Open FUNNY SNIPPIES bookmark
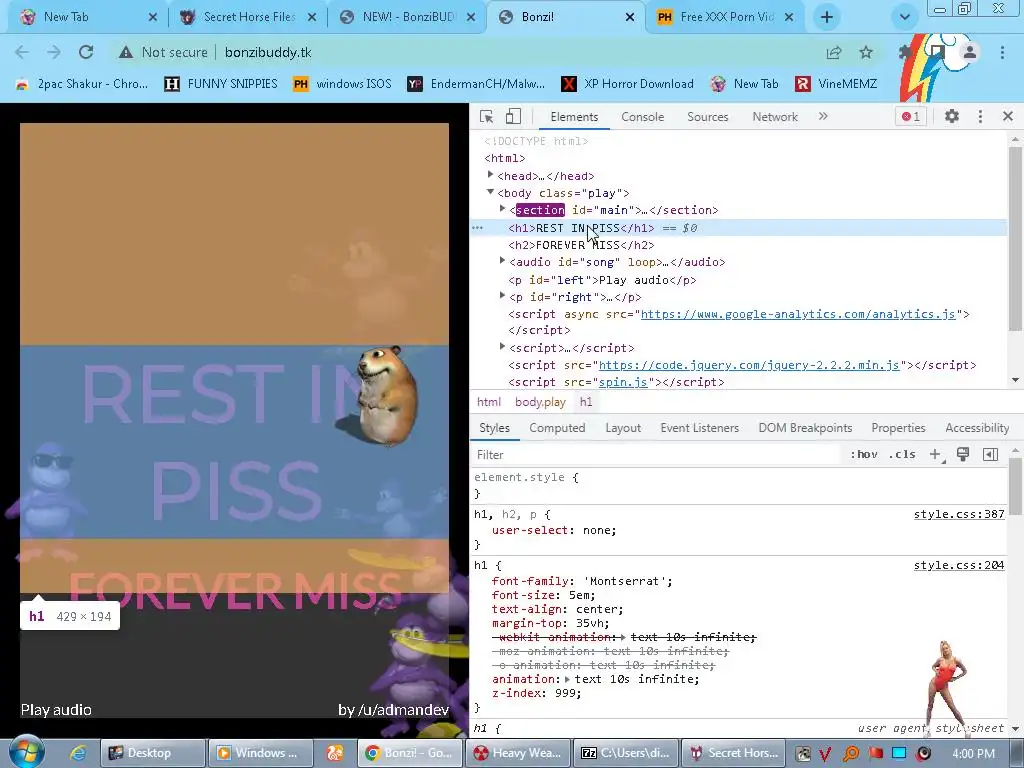This screenshot has width=1024, height=768. pos(221,84)
